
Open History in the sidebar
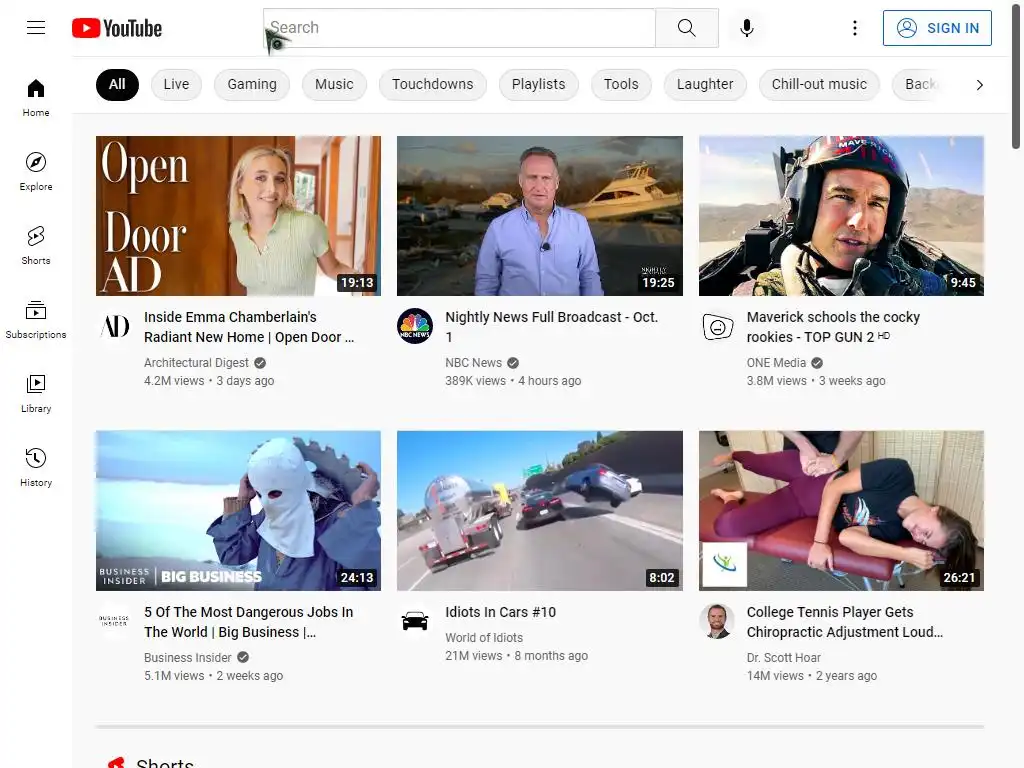coord(36,467)
